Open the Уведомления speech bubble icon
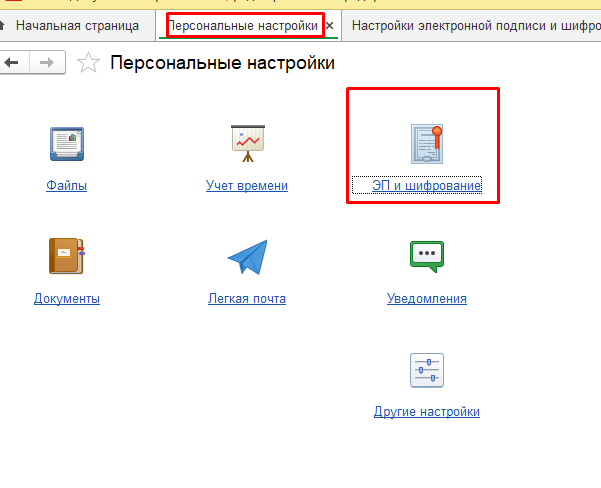Image resolution: width=601 pixels, height=488 pixels. [427, 256]
